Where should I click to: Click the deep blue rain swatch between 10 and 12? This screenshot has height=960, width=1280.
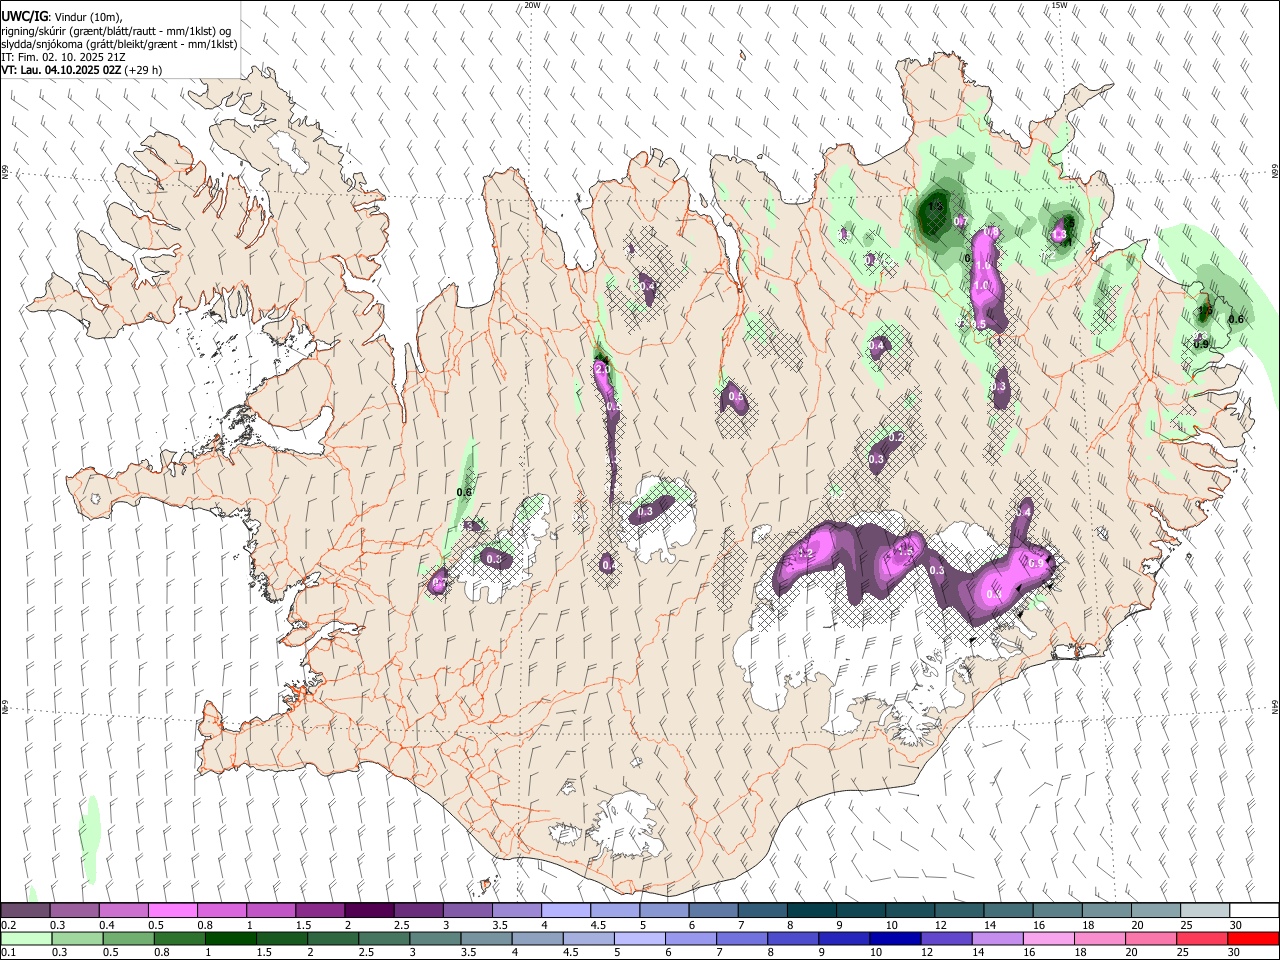point(894,939)
